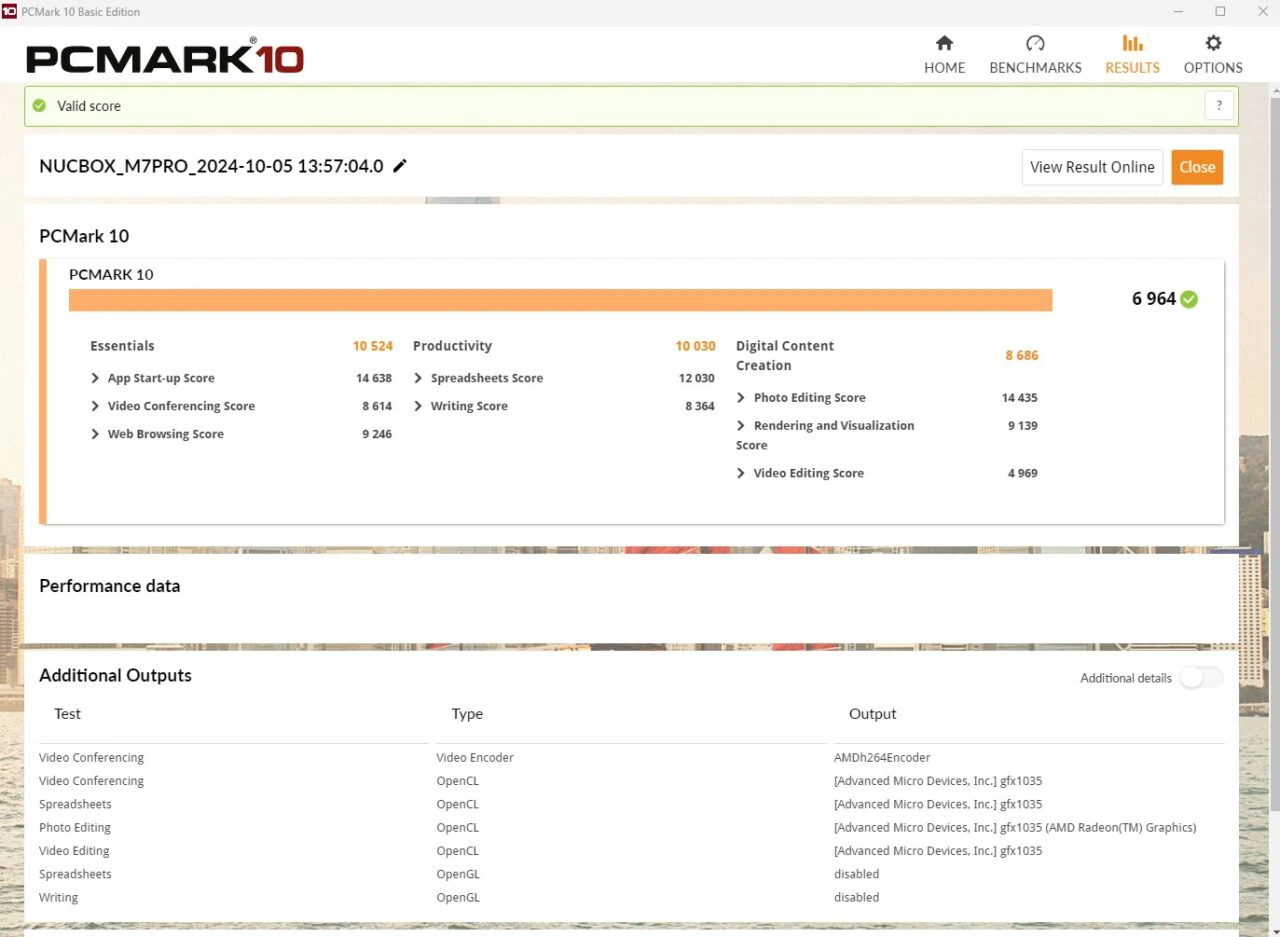Click the PCMark 10 logo
The height and width of the screenshot is (937, 1280).
coord(165,57)
